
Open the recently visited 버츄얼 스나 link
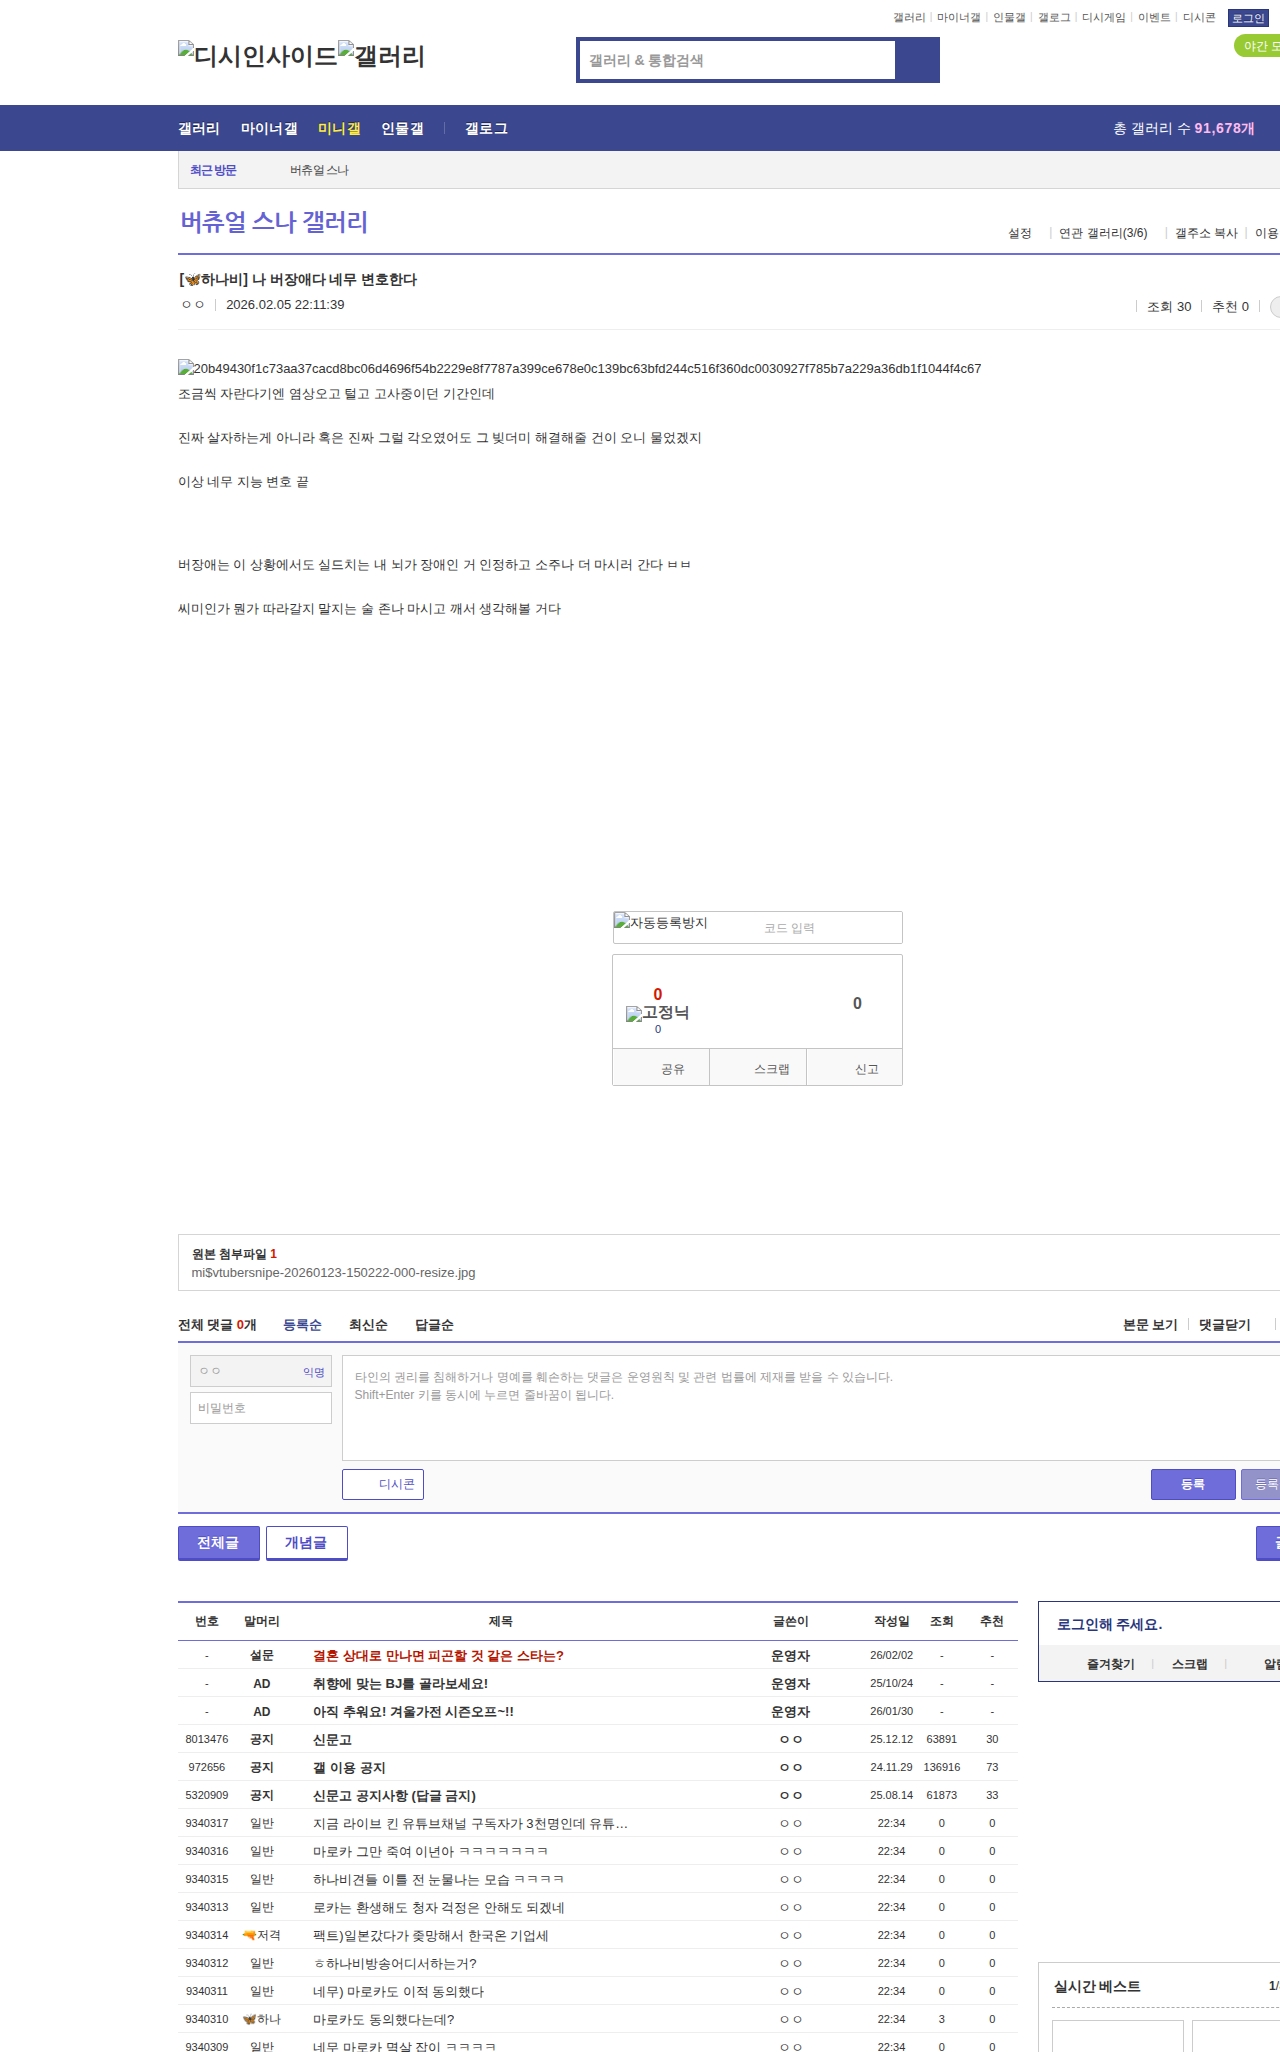320,171
